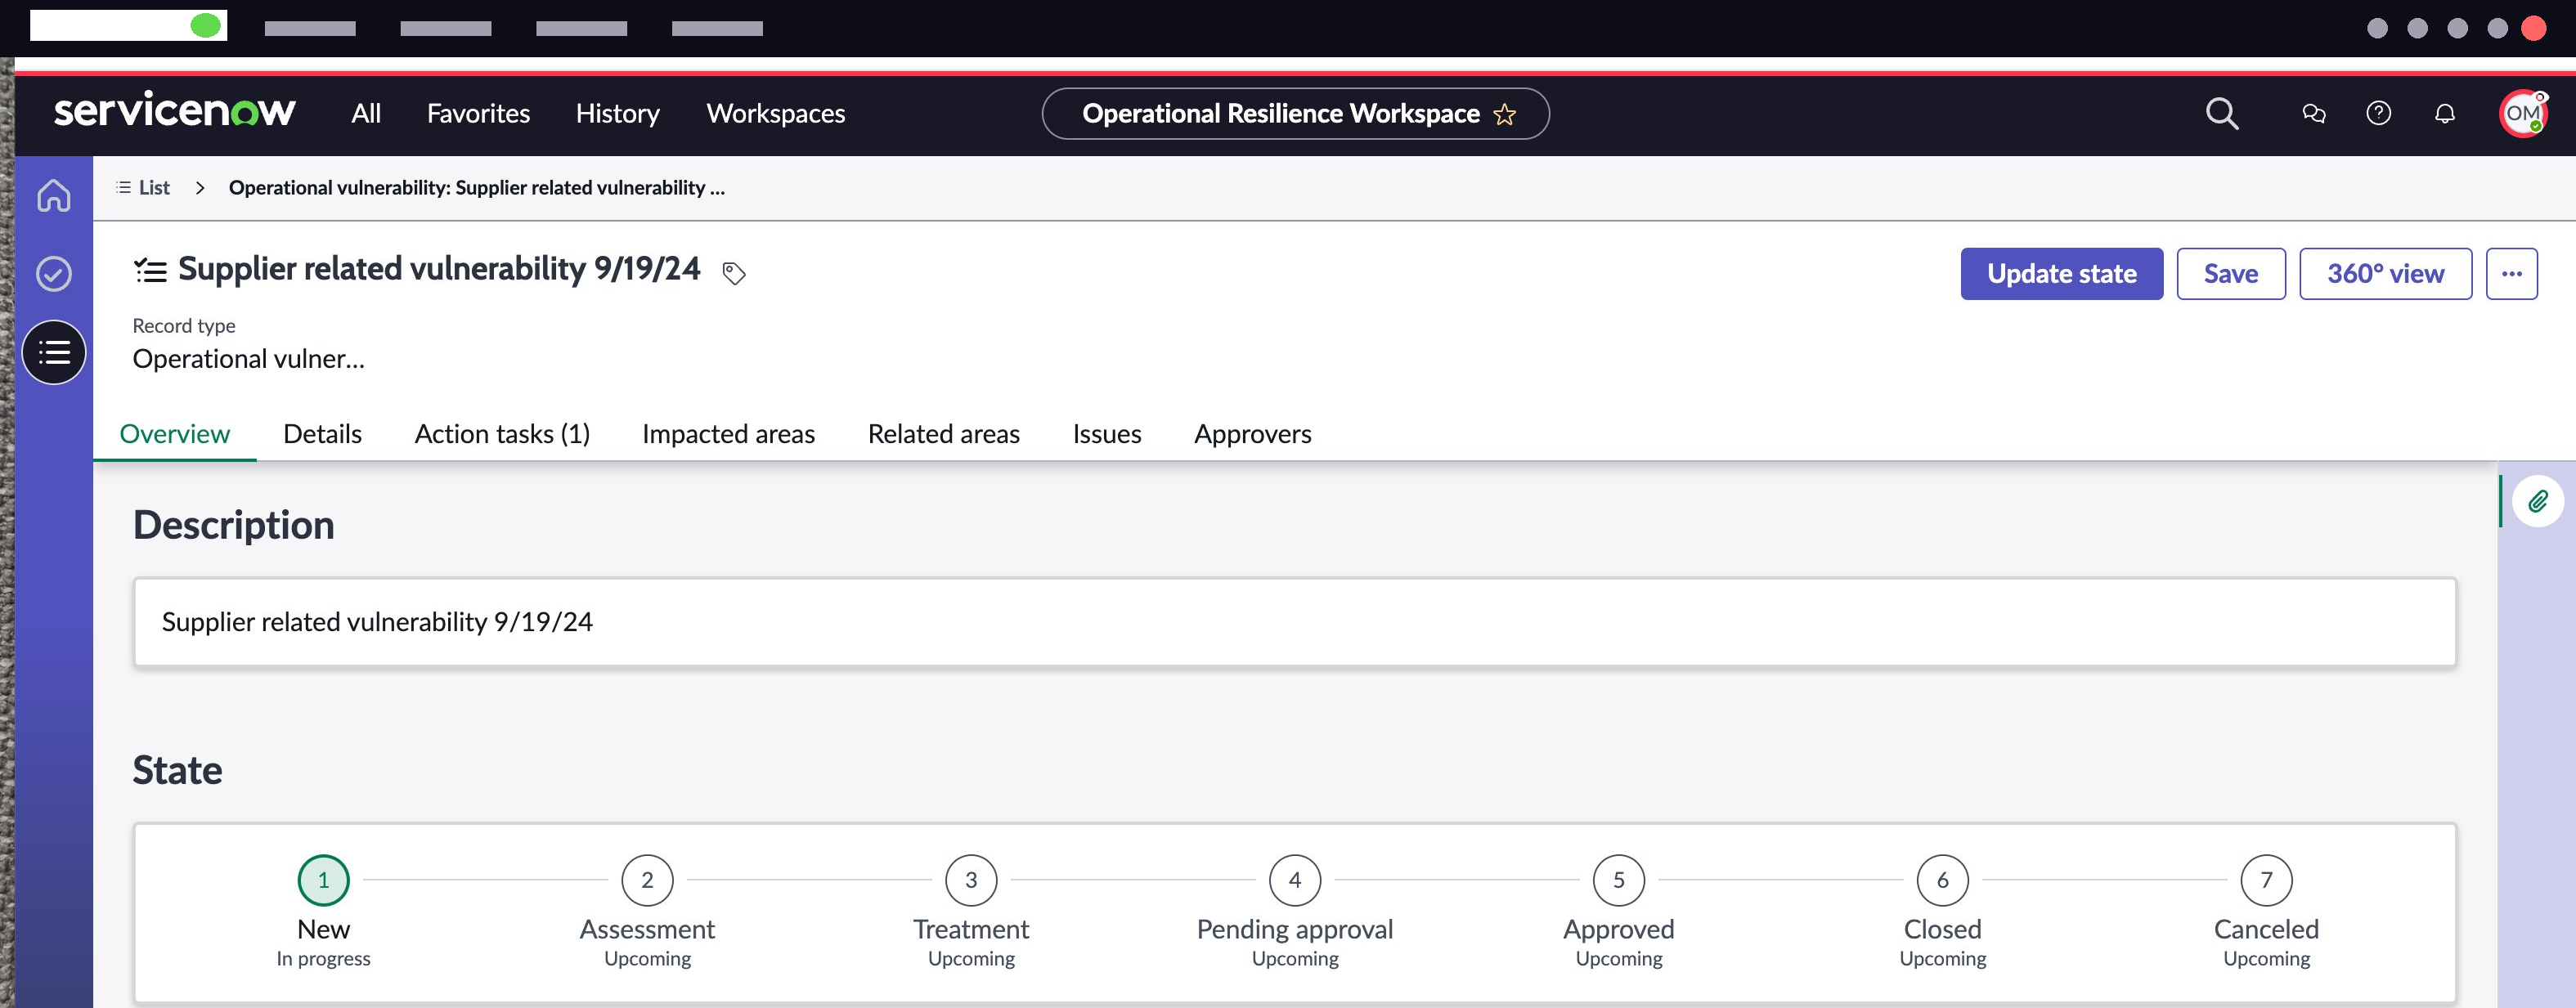Image resolution: width=2576 pixels, height=1008 pixels.
Task: Go to the workspace Home icon
Action: [54, 195]
